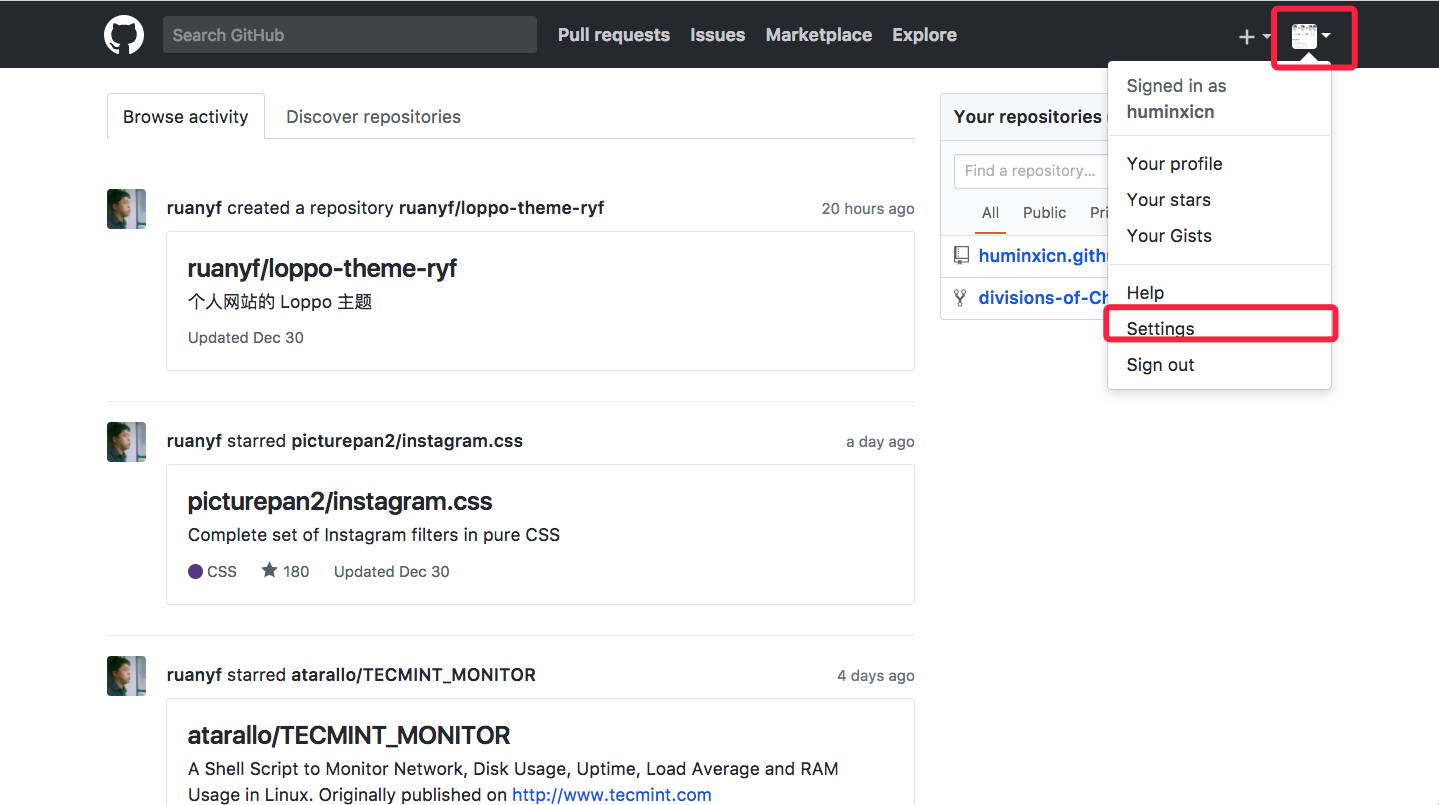Click ruanyf avatar beside loppo-theme-ryf event

click(x=126, y=208)
